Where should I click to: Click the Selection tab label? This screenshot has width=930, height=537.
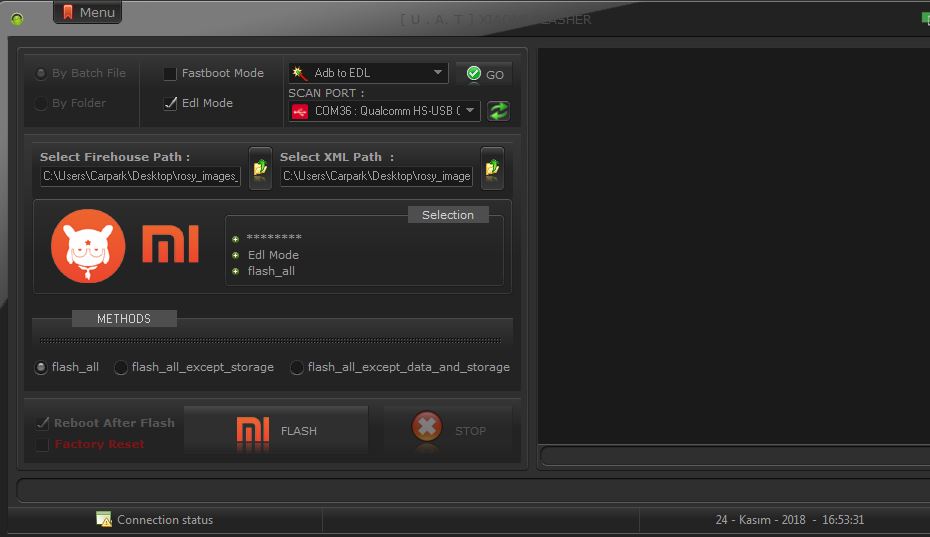tap(448, 215)
